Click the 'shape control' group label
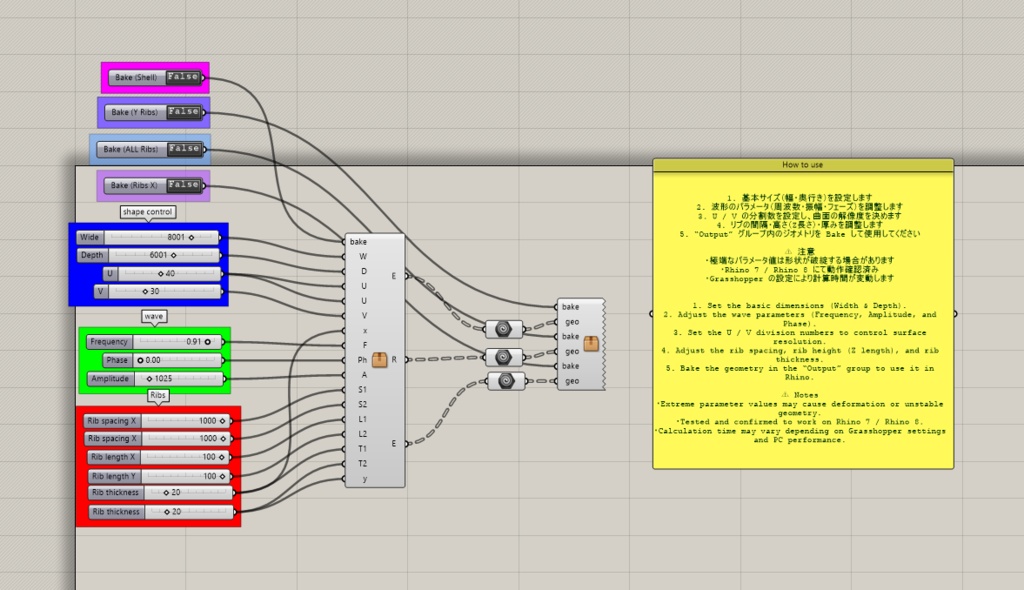Viewport: 1024px width, 590px height. coord(149,211)
